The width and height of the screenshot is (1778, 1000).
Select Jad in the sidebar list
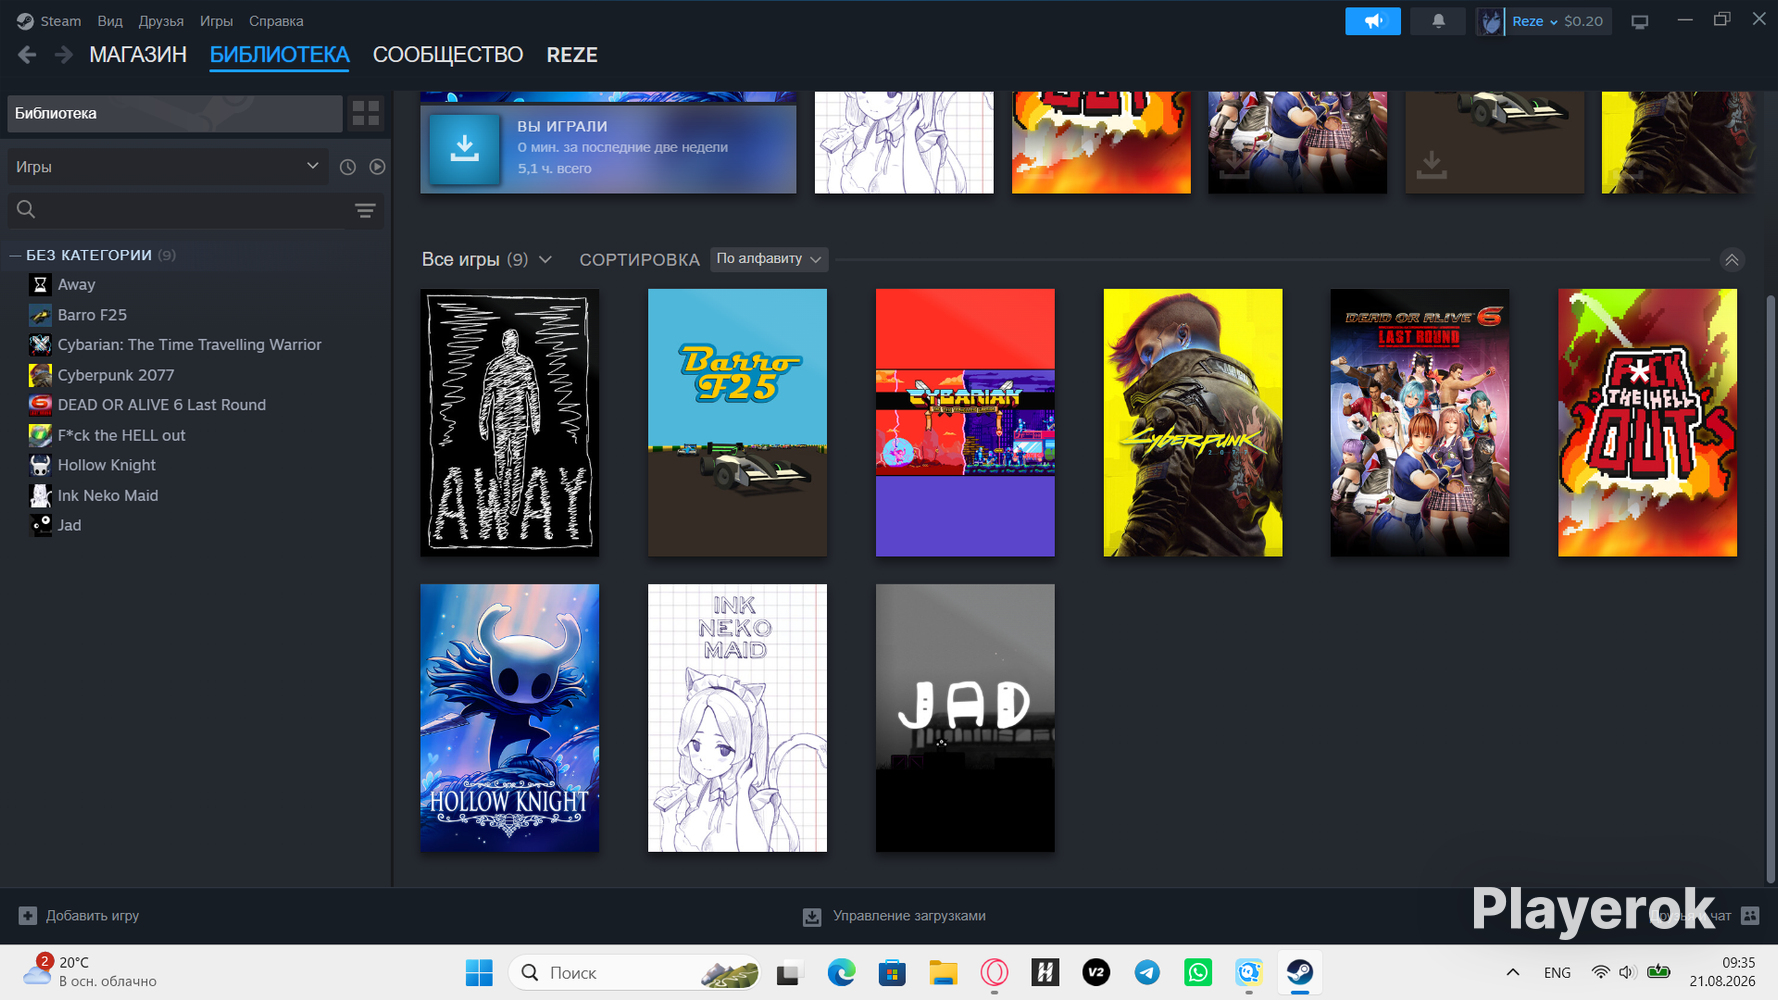70,525
